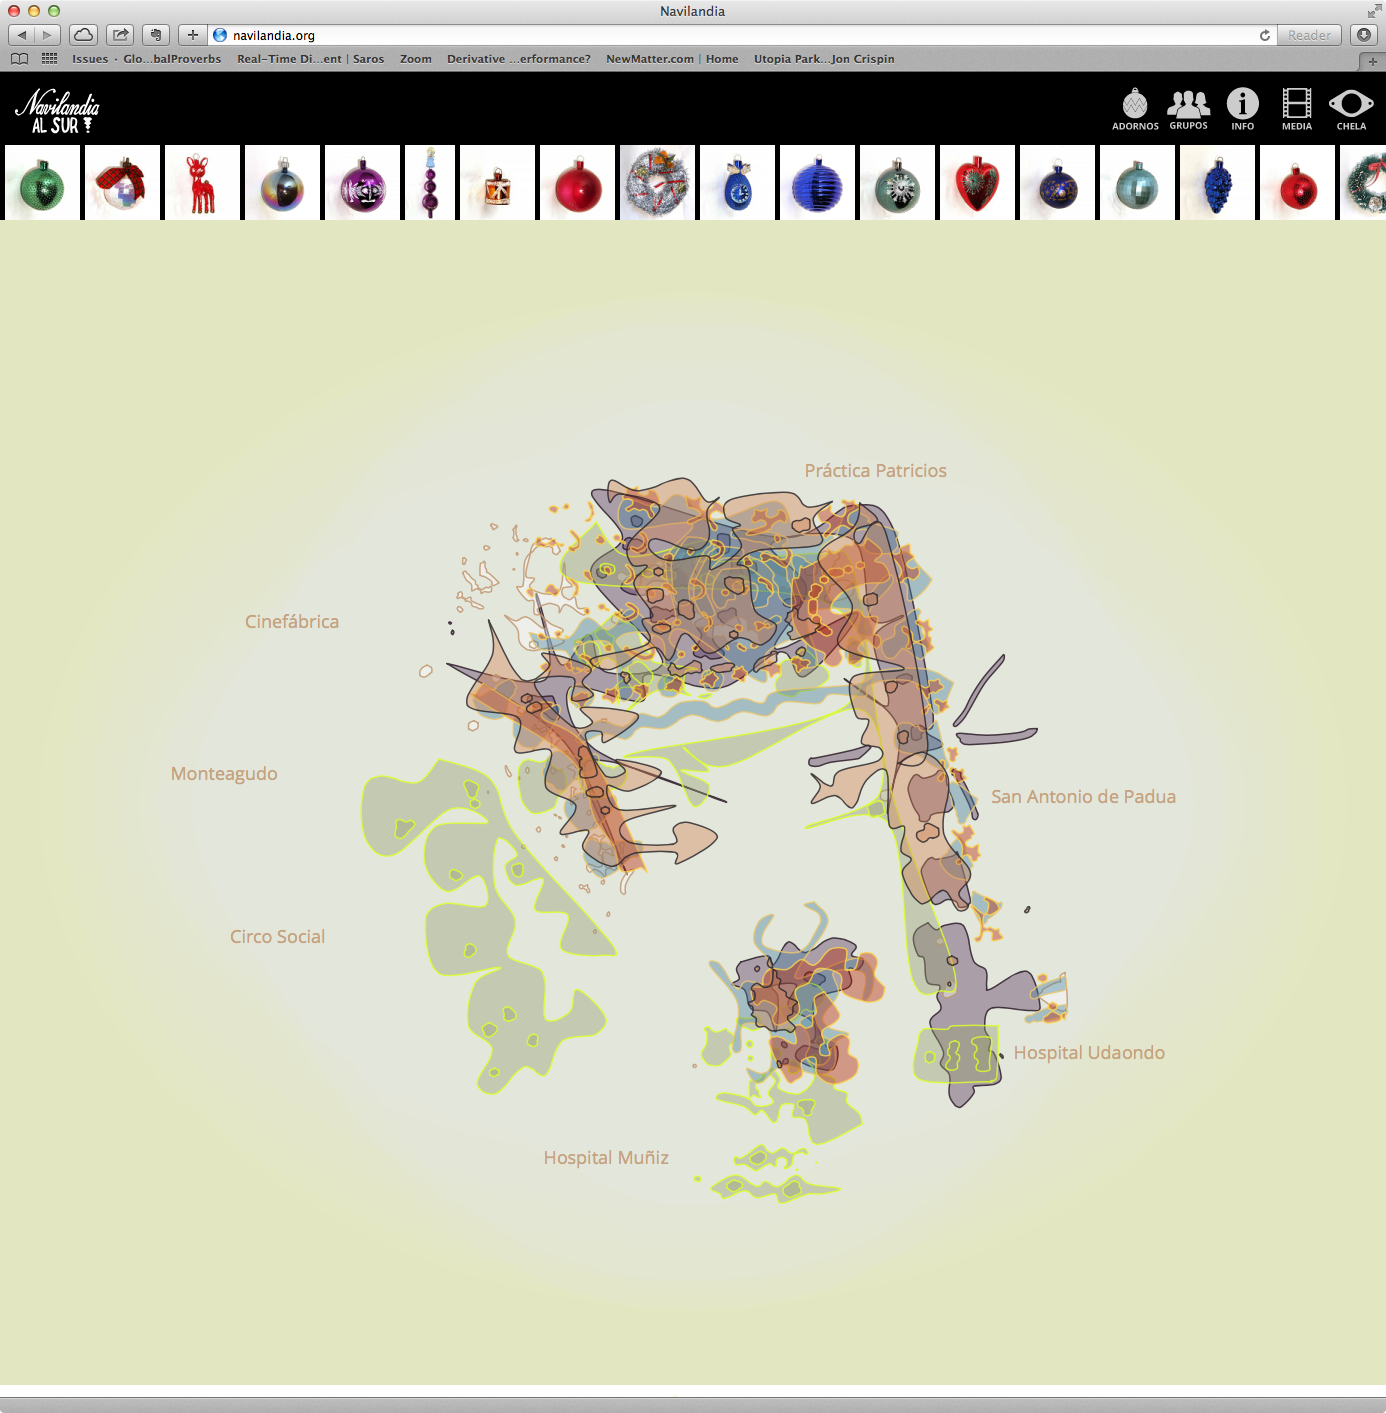
Task: Select the dark blue gold-patterned ball thumbnail
Action: (x=1057, y=182)
